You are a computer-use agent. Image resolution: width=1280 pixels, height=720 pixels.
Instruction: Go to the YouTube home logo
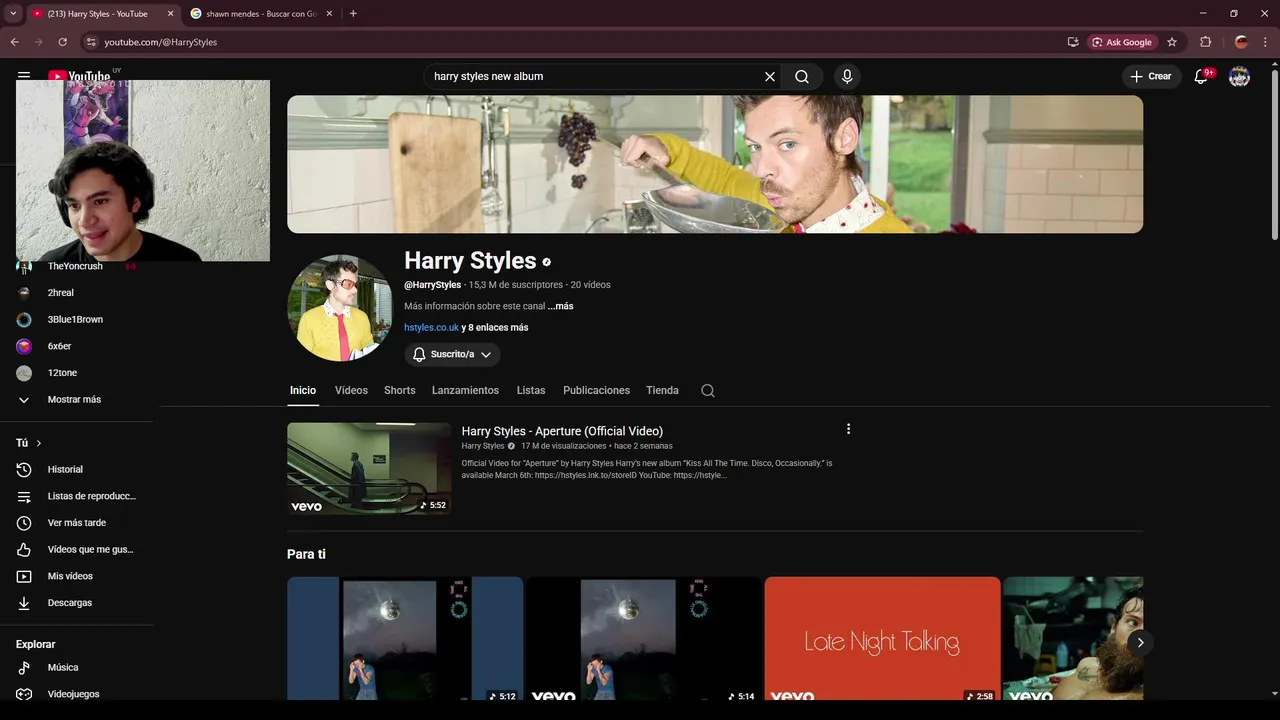[79, 76]
